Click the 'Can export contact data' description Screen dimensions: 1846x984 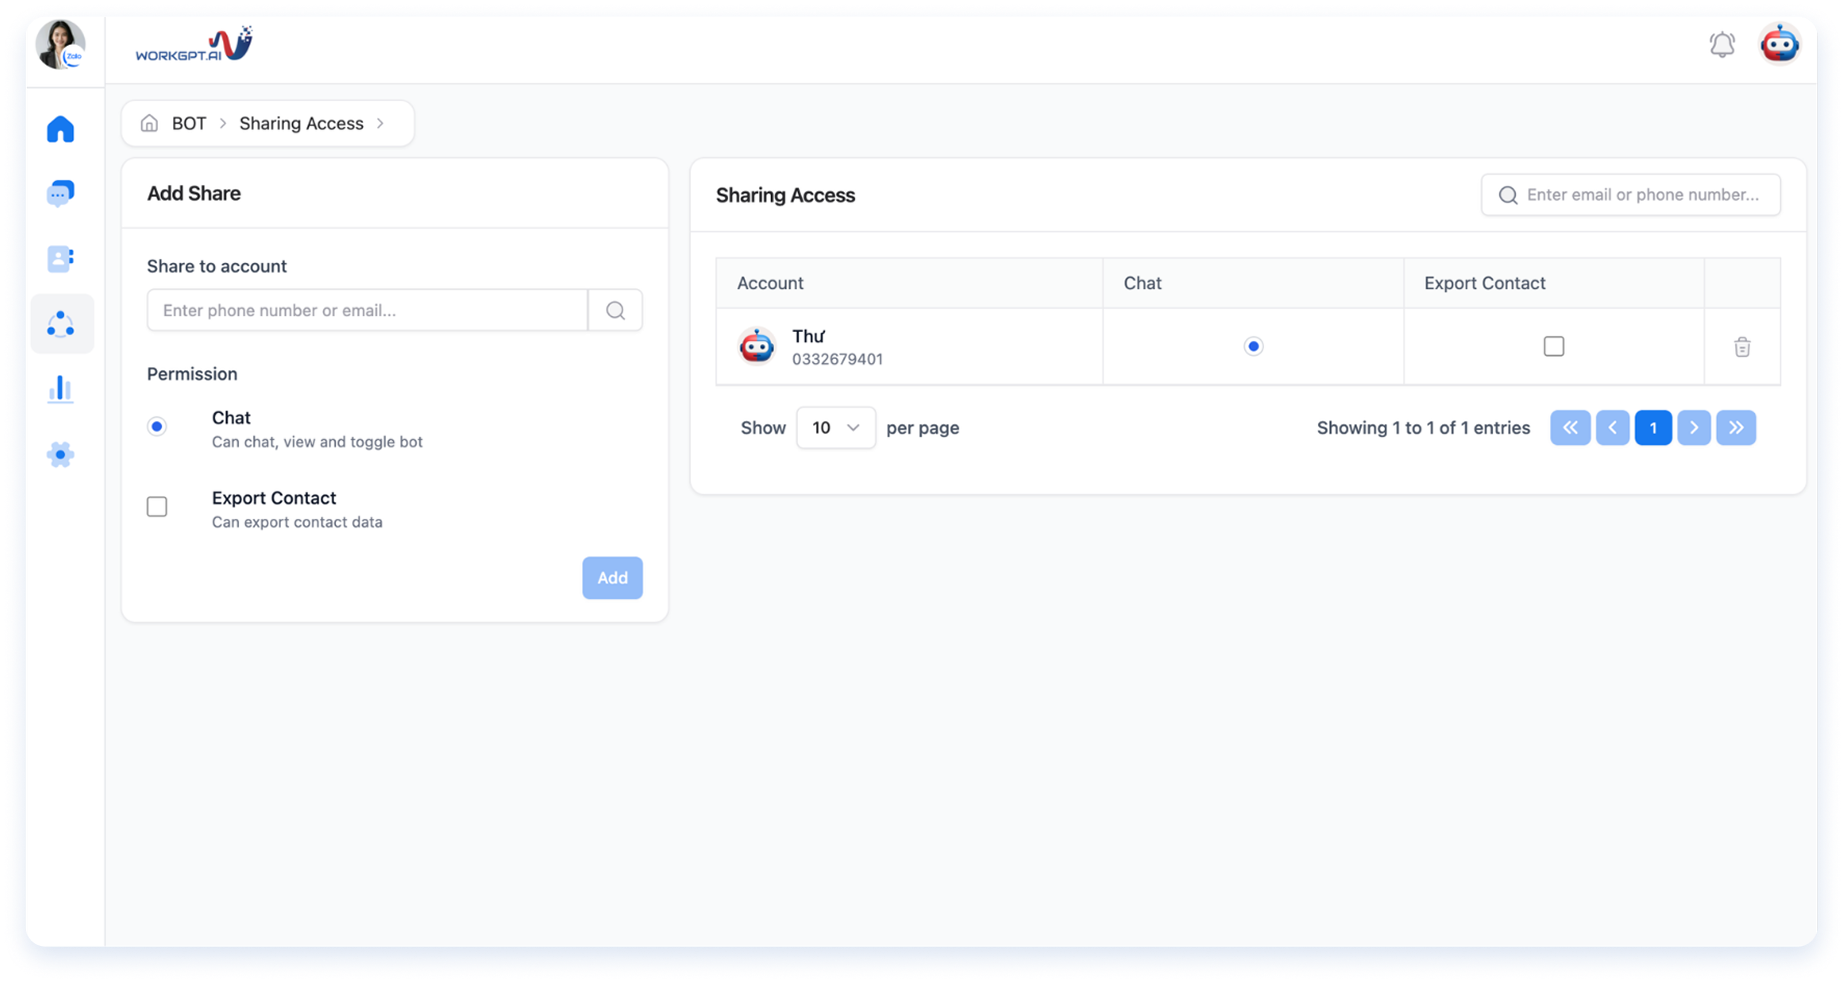click(297, 522)
